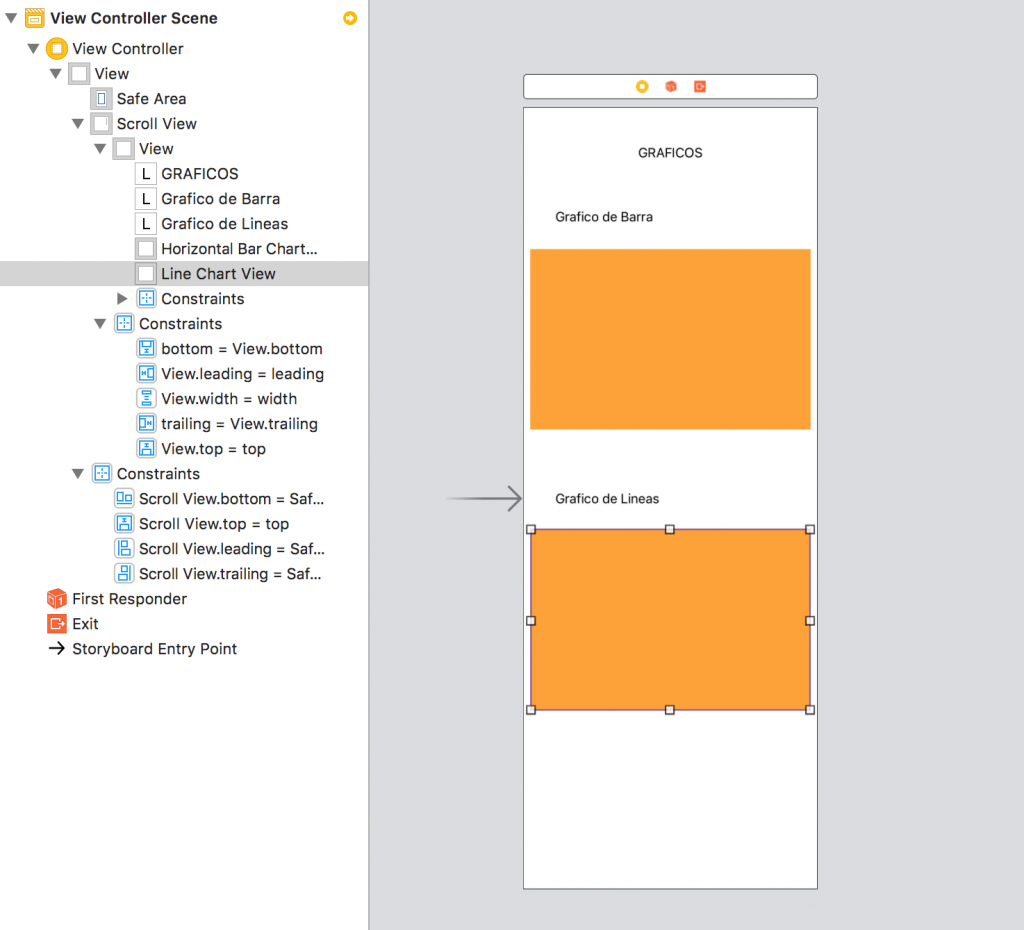
Task: Click the Exit icon in document outline
Action: point(57,624)
